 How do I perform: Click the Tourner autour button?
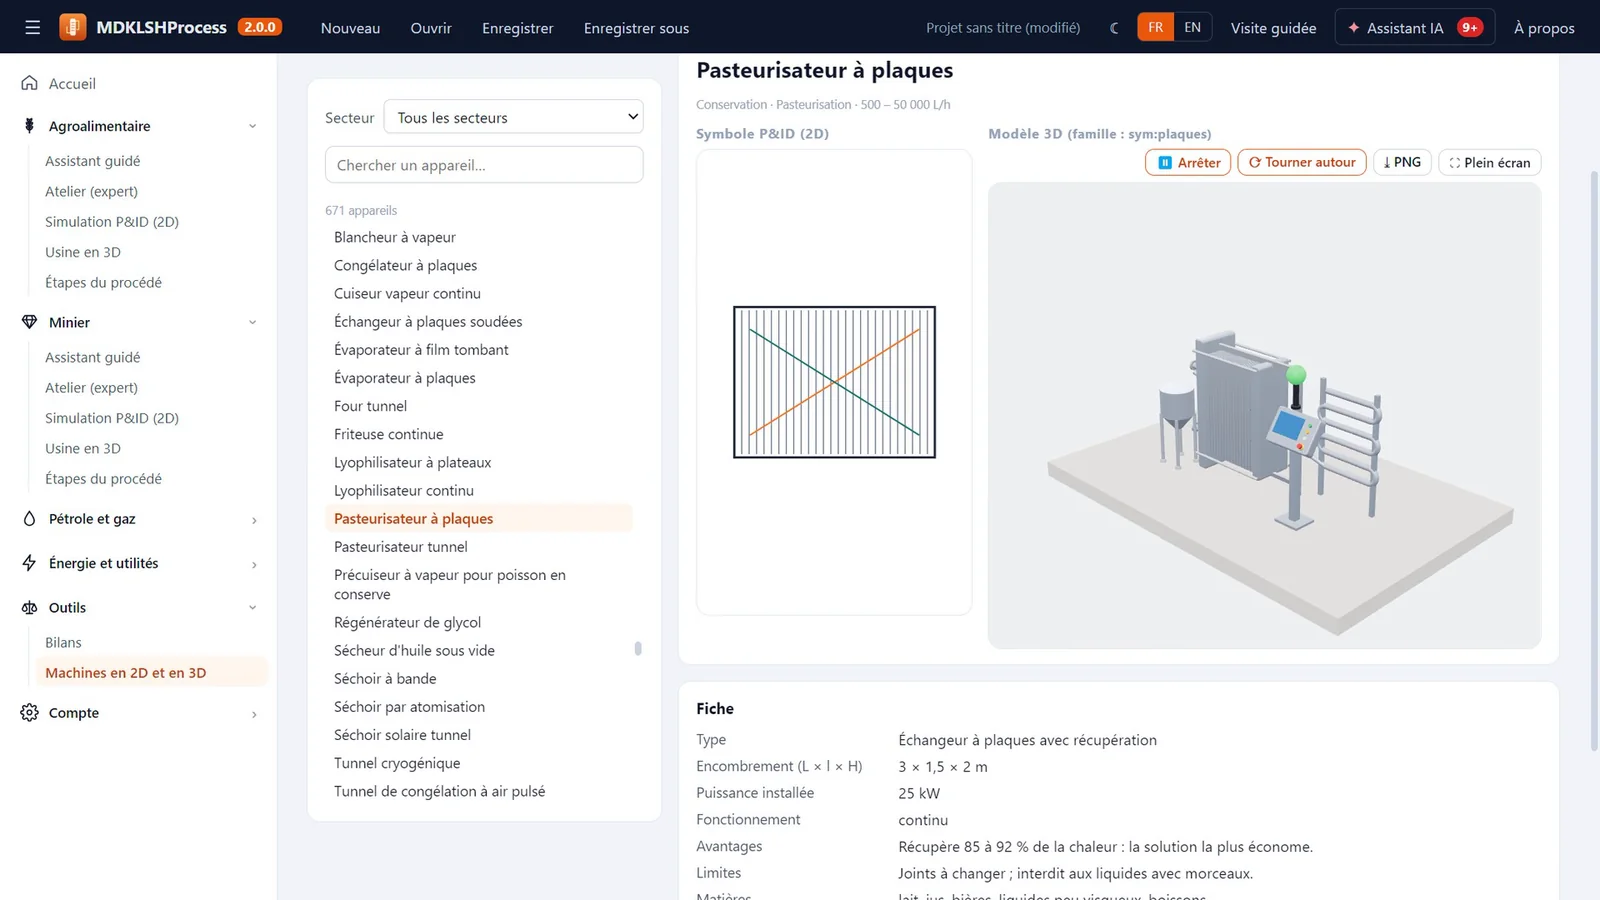click(1302, 162)
